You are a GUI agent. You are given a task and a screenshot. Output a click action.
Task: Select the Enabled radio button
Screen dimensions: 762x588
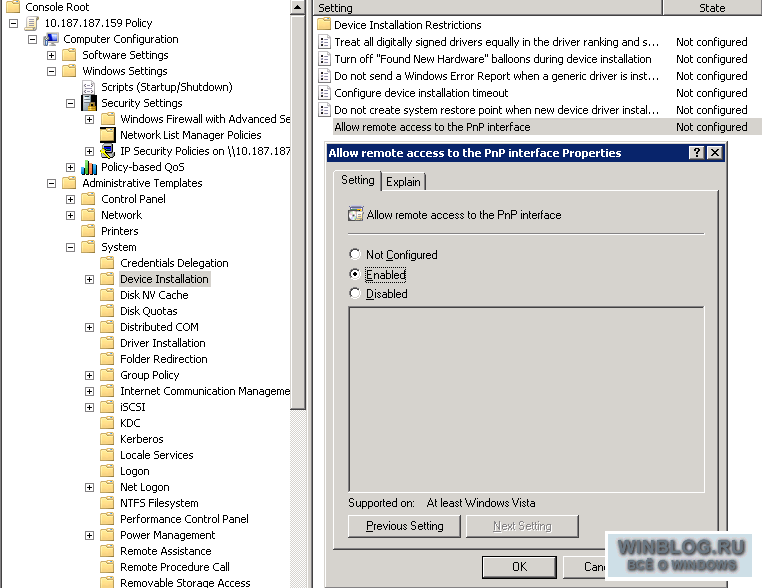pos(355,274)
